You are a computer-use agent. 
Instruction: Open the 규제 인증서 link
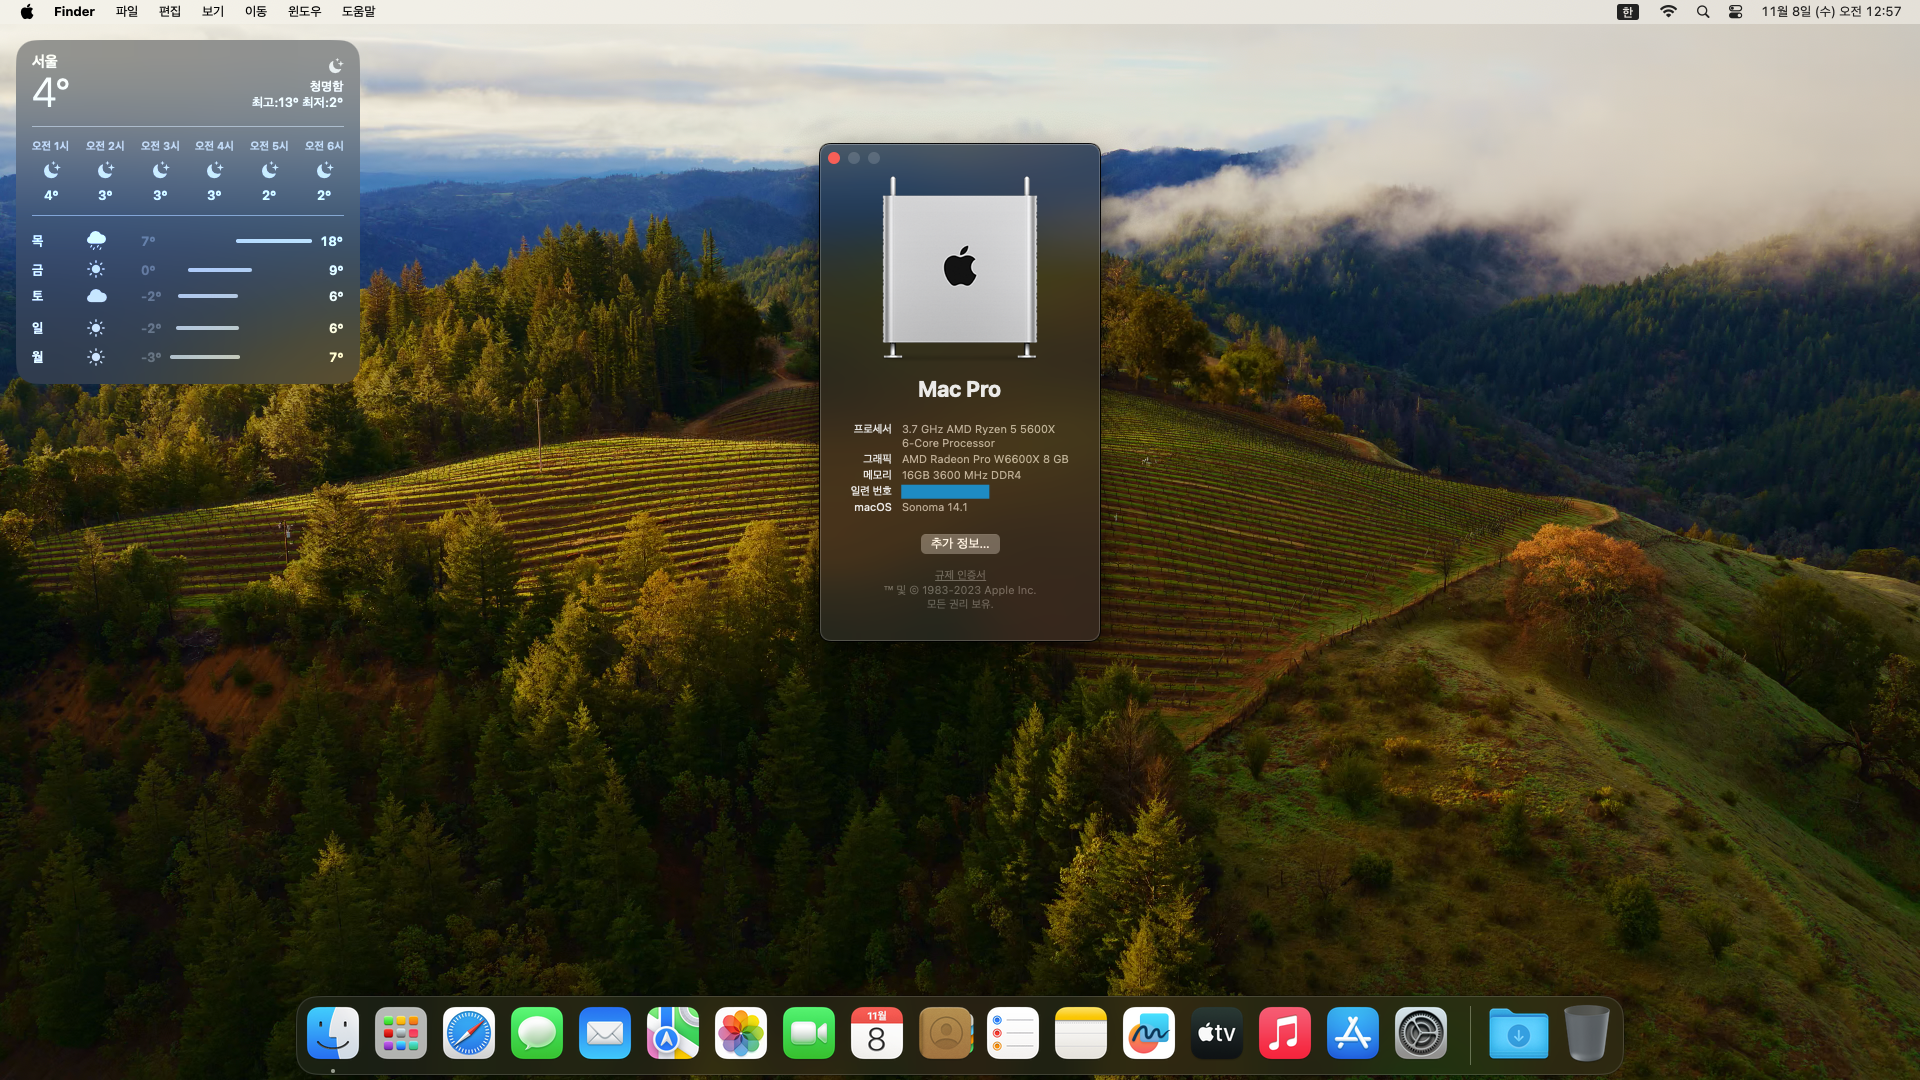(960, 575)
